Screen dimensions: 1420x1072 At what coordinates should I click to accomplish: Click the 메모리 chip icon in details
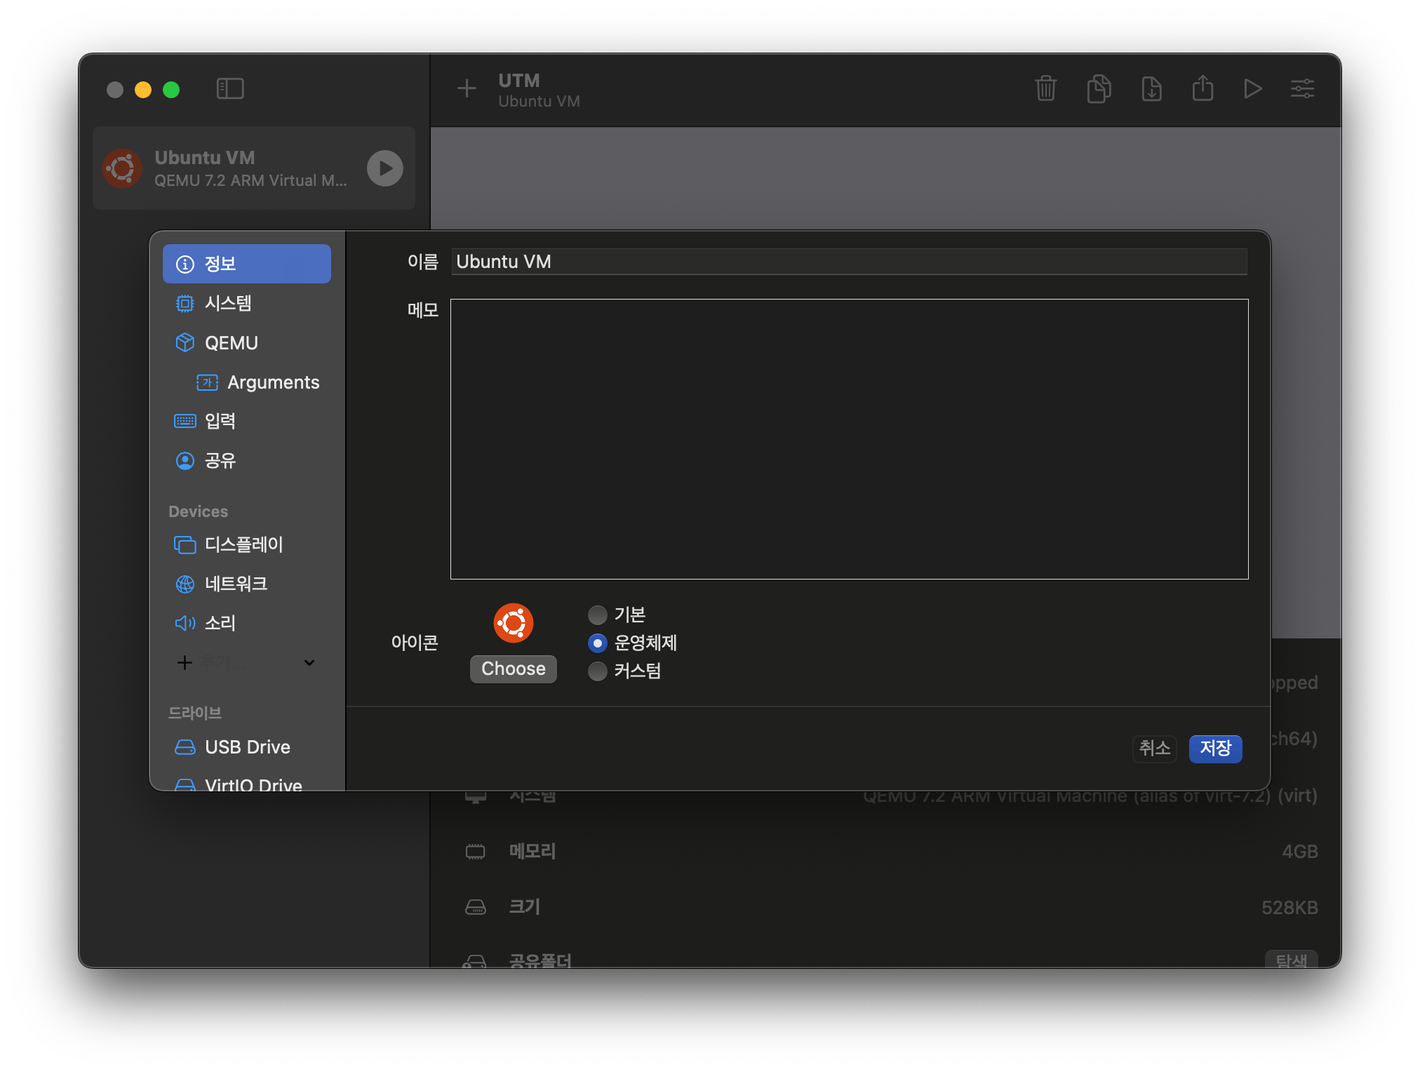tap(476, 852)
